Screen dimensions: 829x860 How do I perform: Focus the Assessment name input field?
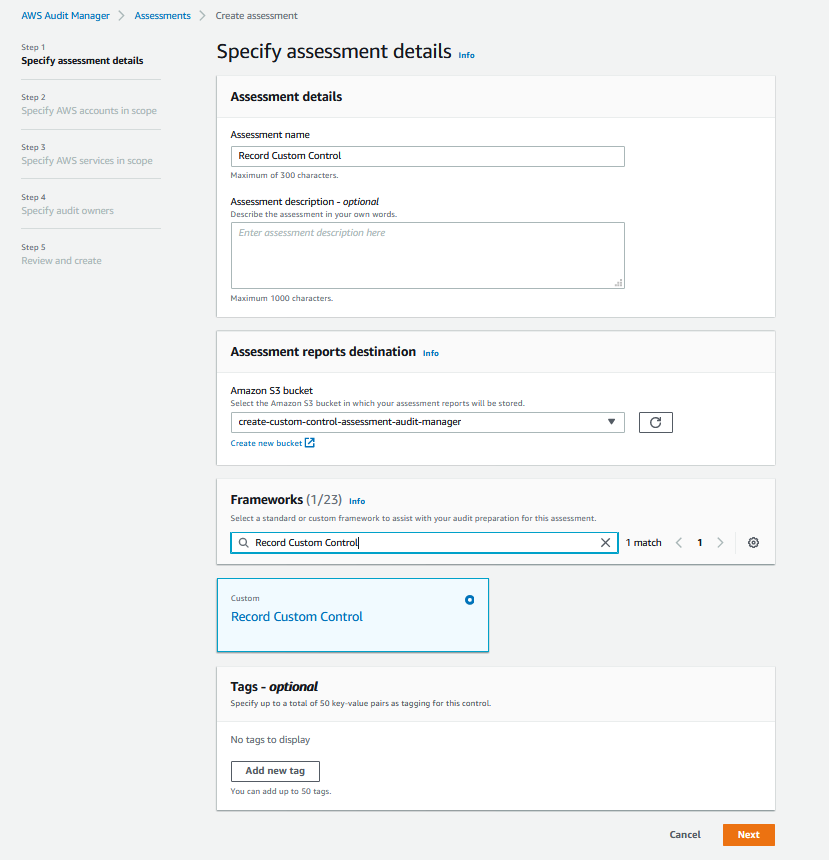click(x=427, y=156)
